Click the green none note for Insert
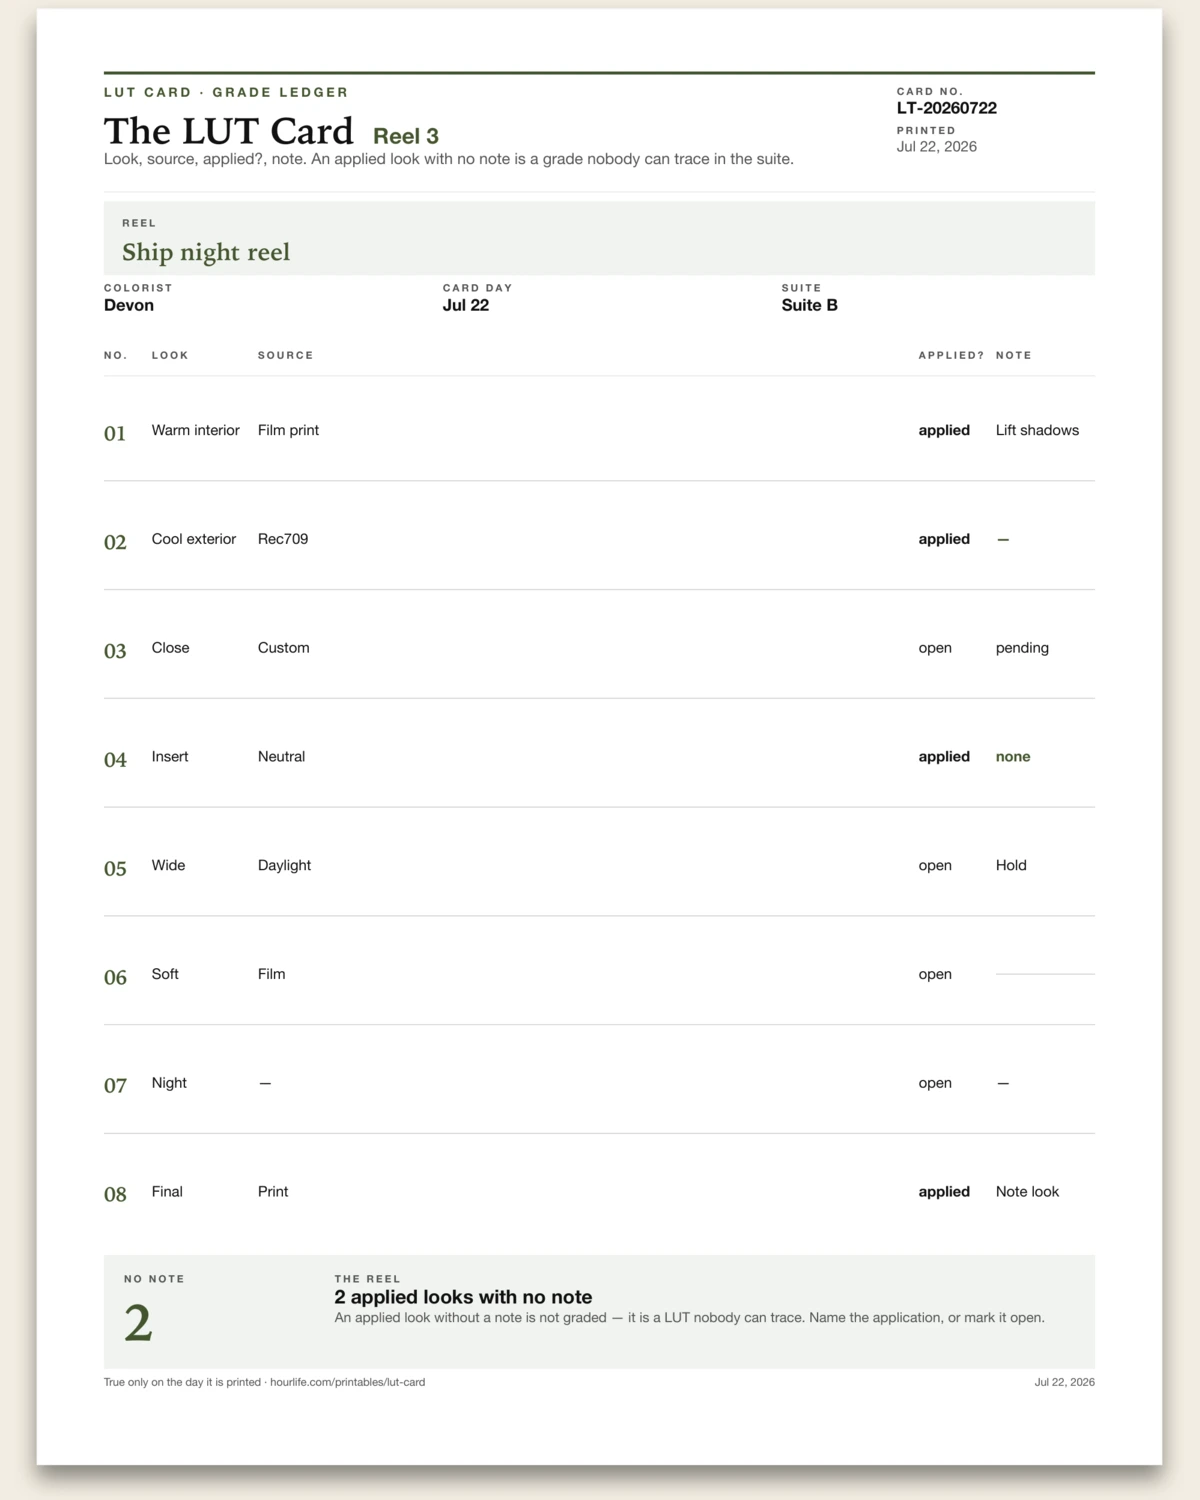Image resolution: width=1200 pixels, height=1500 pixels. [x=1013, y=757]
